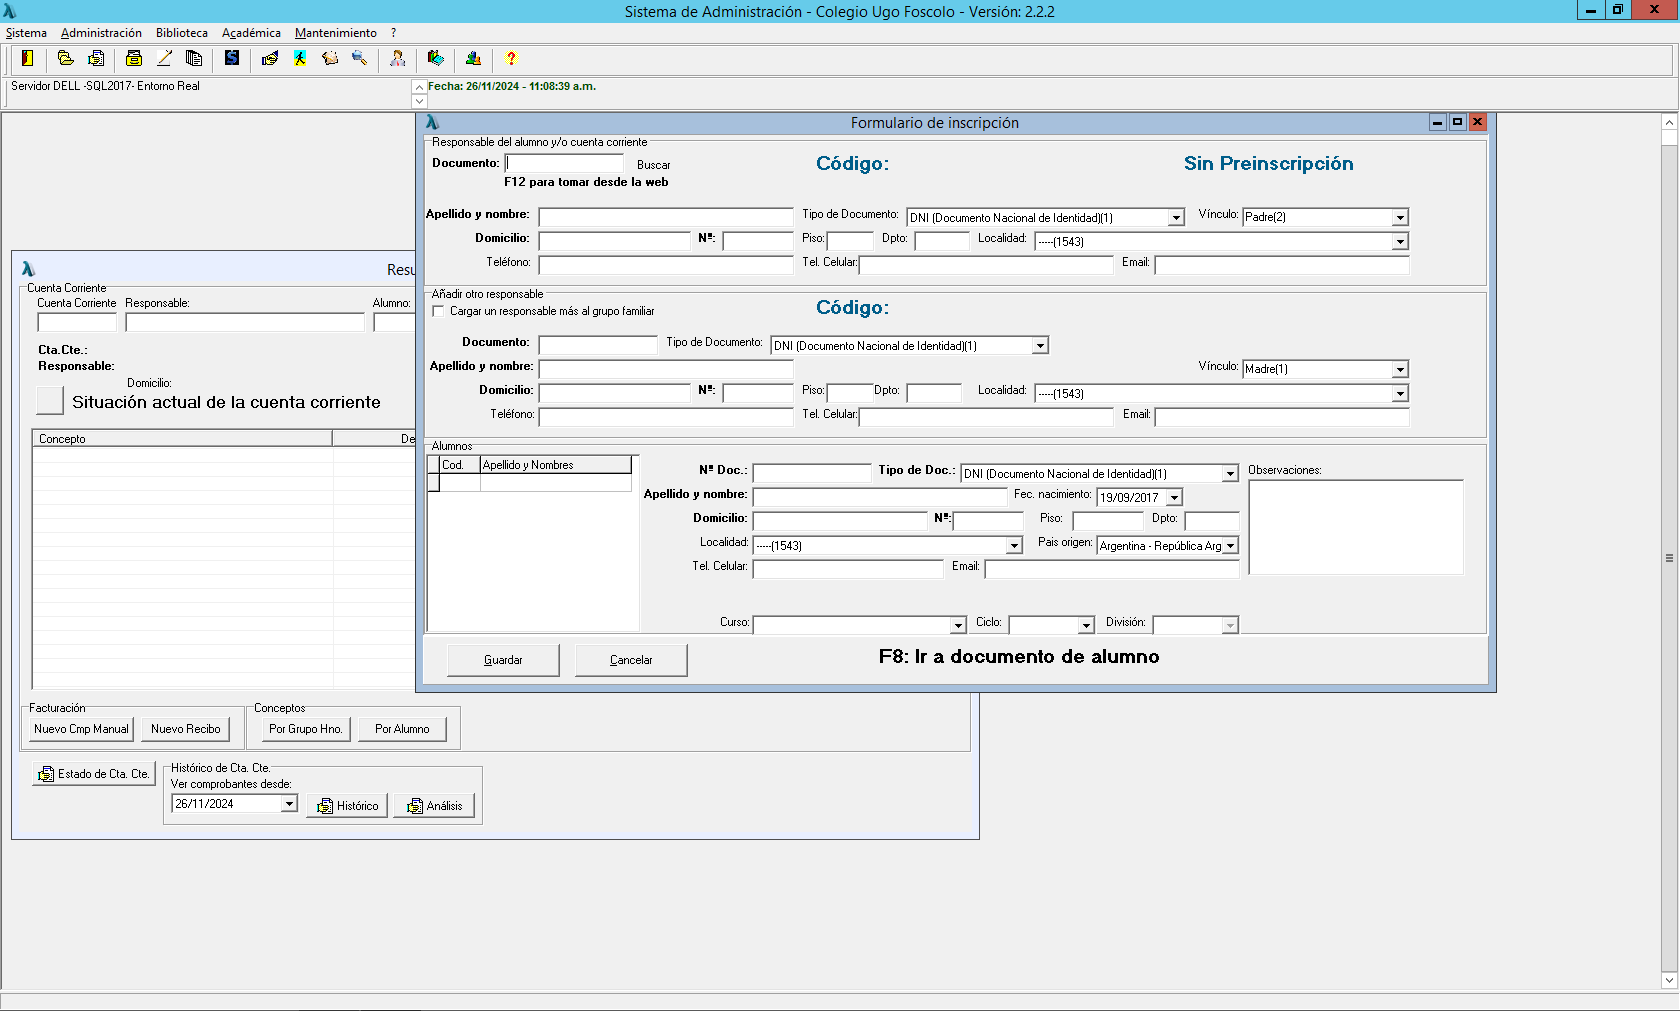Click the group of users toolbar icon

point(474,58)
